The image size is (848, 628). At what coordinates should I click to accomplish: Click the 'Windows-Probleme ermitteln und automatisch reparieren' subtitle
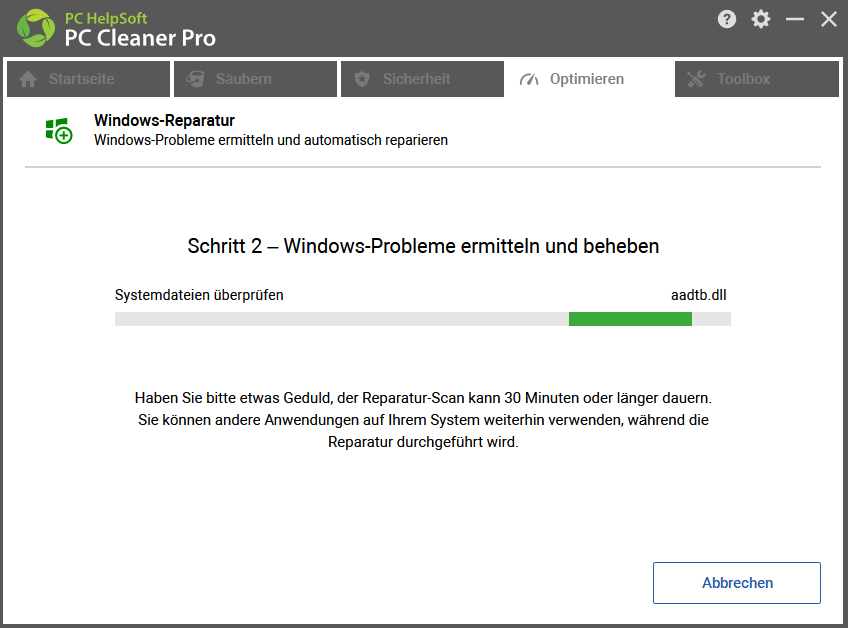pyautogui.click(x=271, y=140)
